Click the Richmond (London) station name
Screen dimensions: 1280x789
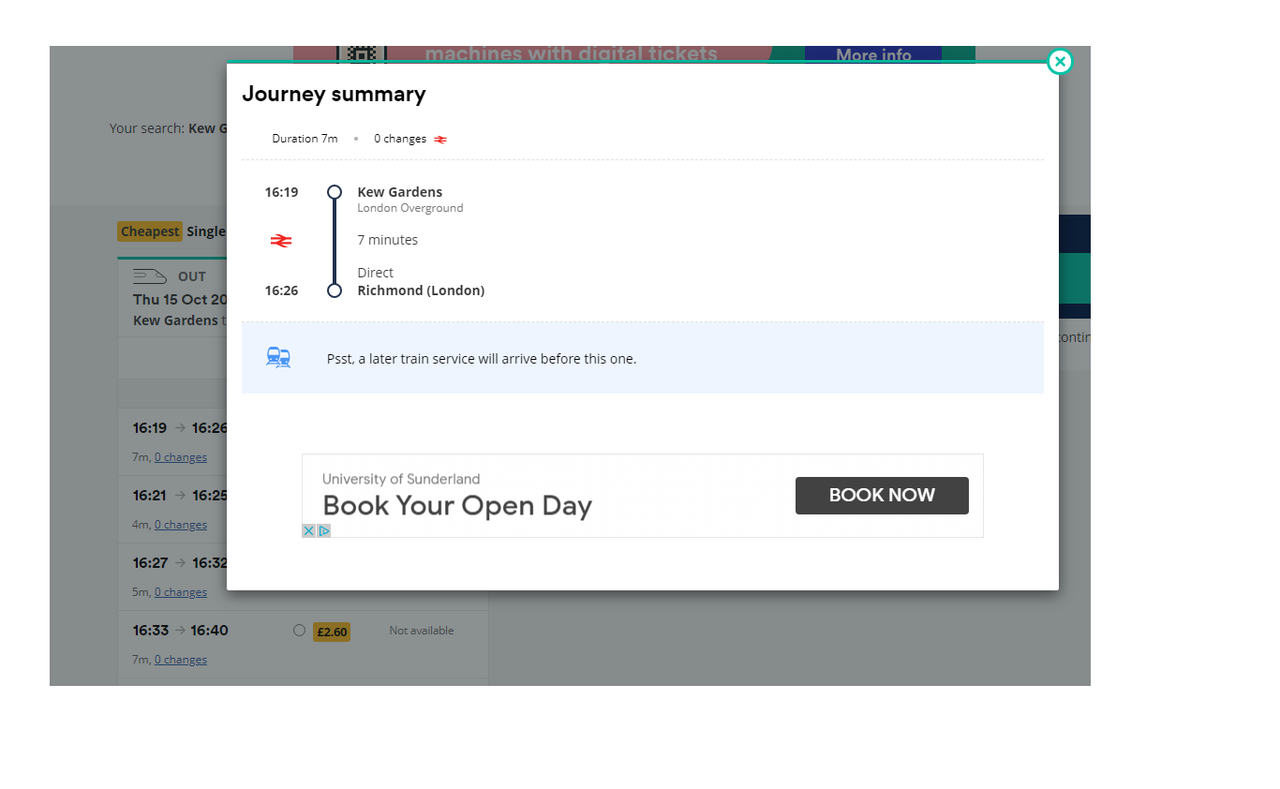[421, 291]
